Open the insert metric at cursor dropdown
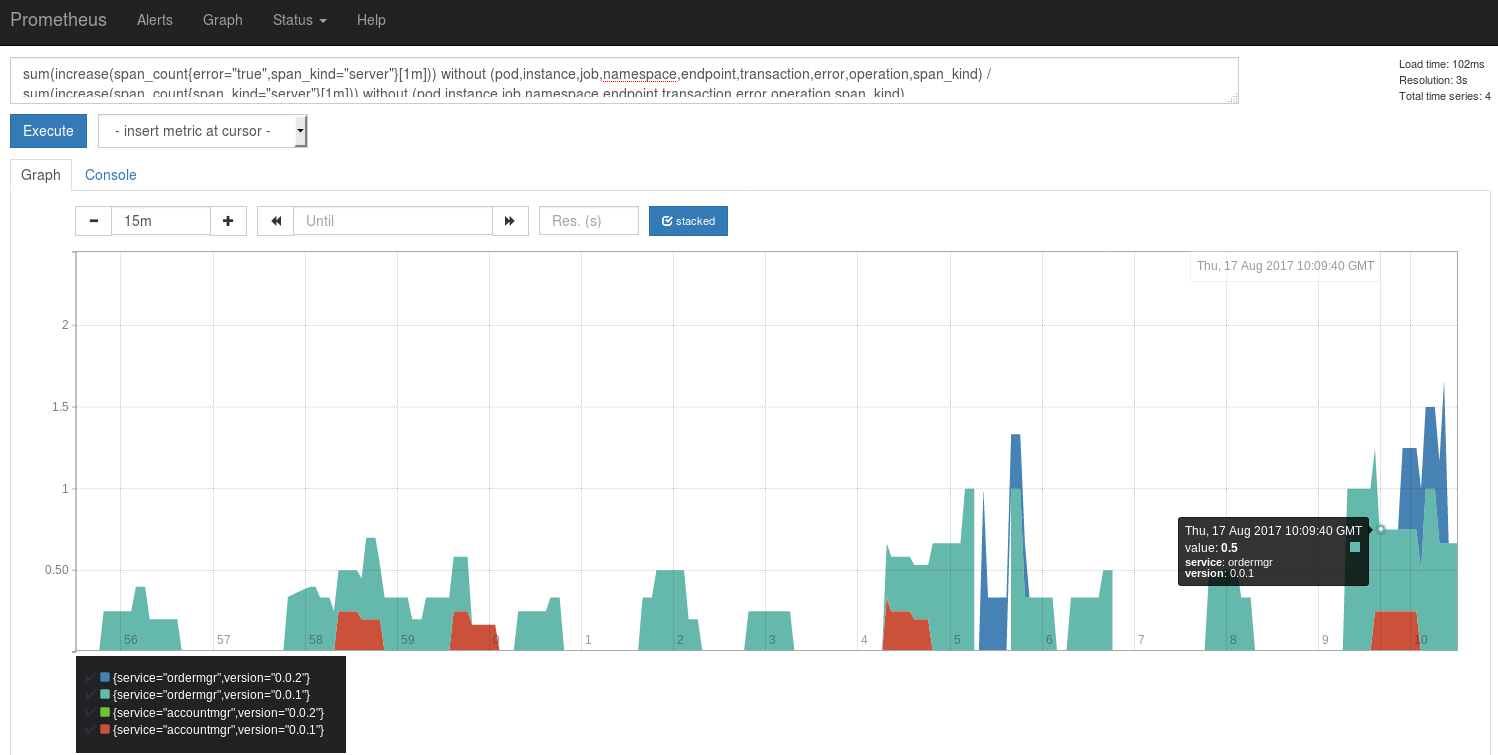 coord(203,131)
